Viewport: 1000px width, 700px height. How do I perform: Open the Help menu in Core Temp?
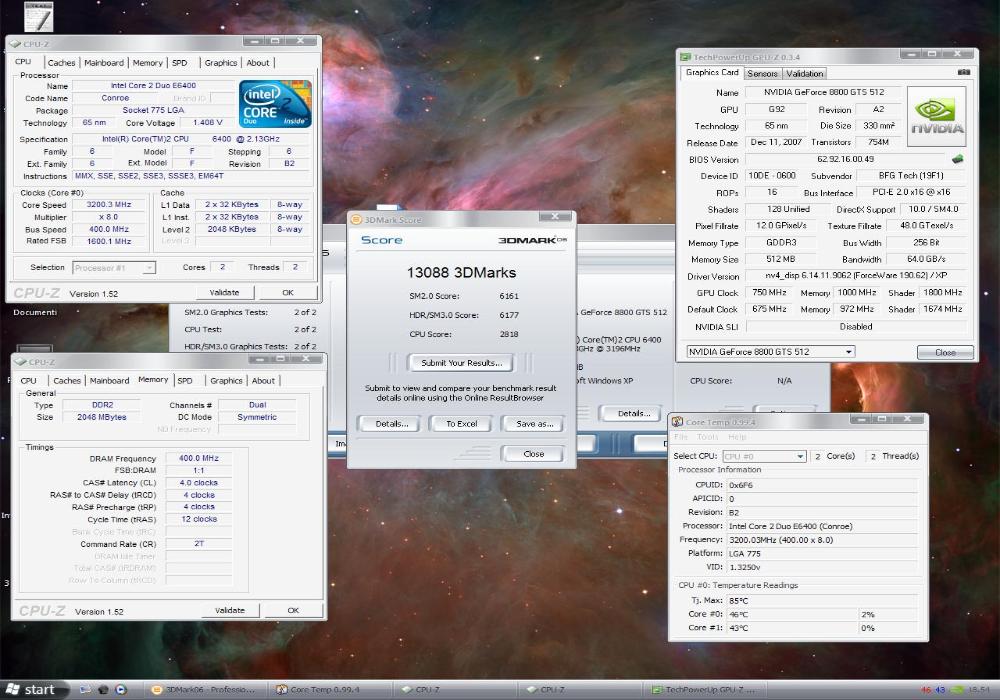737,437
